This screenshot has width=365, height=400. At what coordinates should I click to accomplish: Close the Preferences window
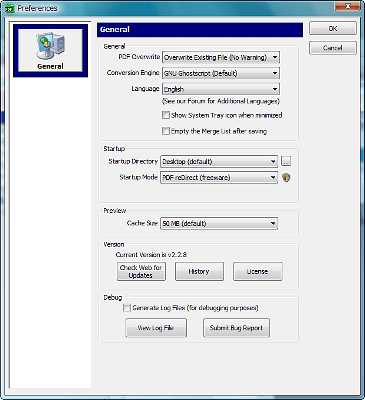click(348, 6)
